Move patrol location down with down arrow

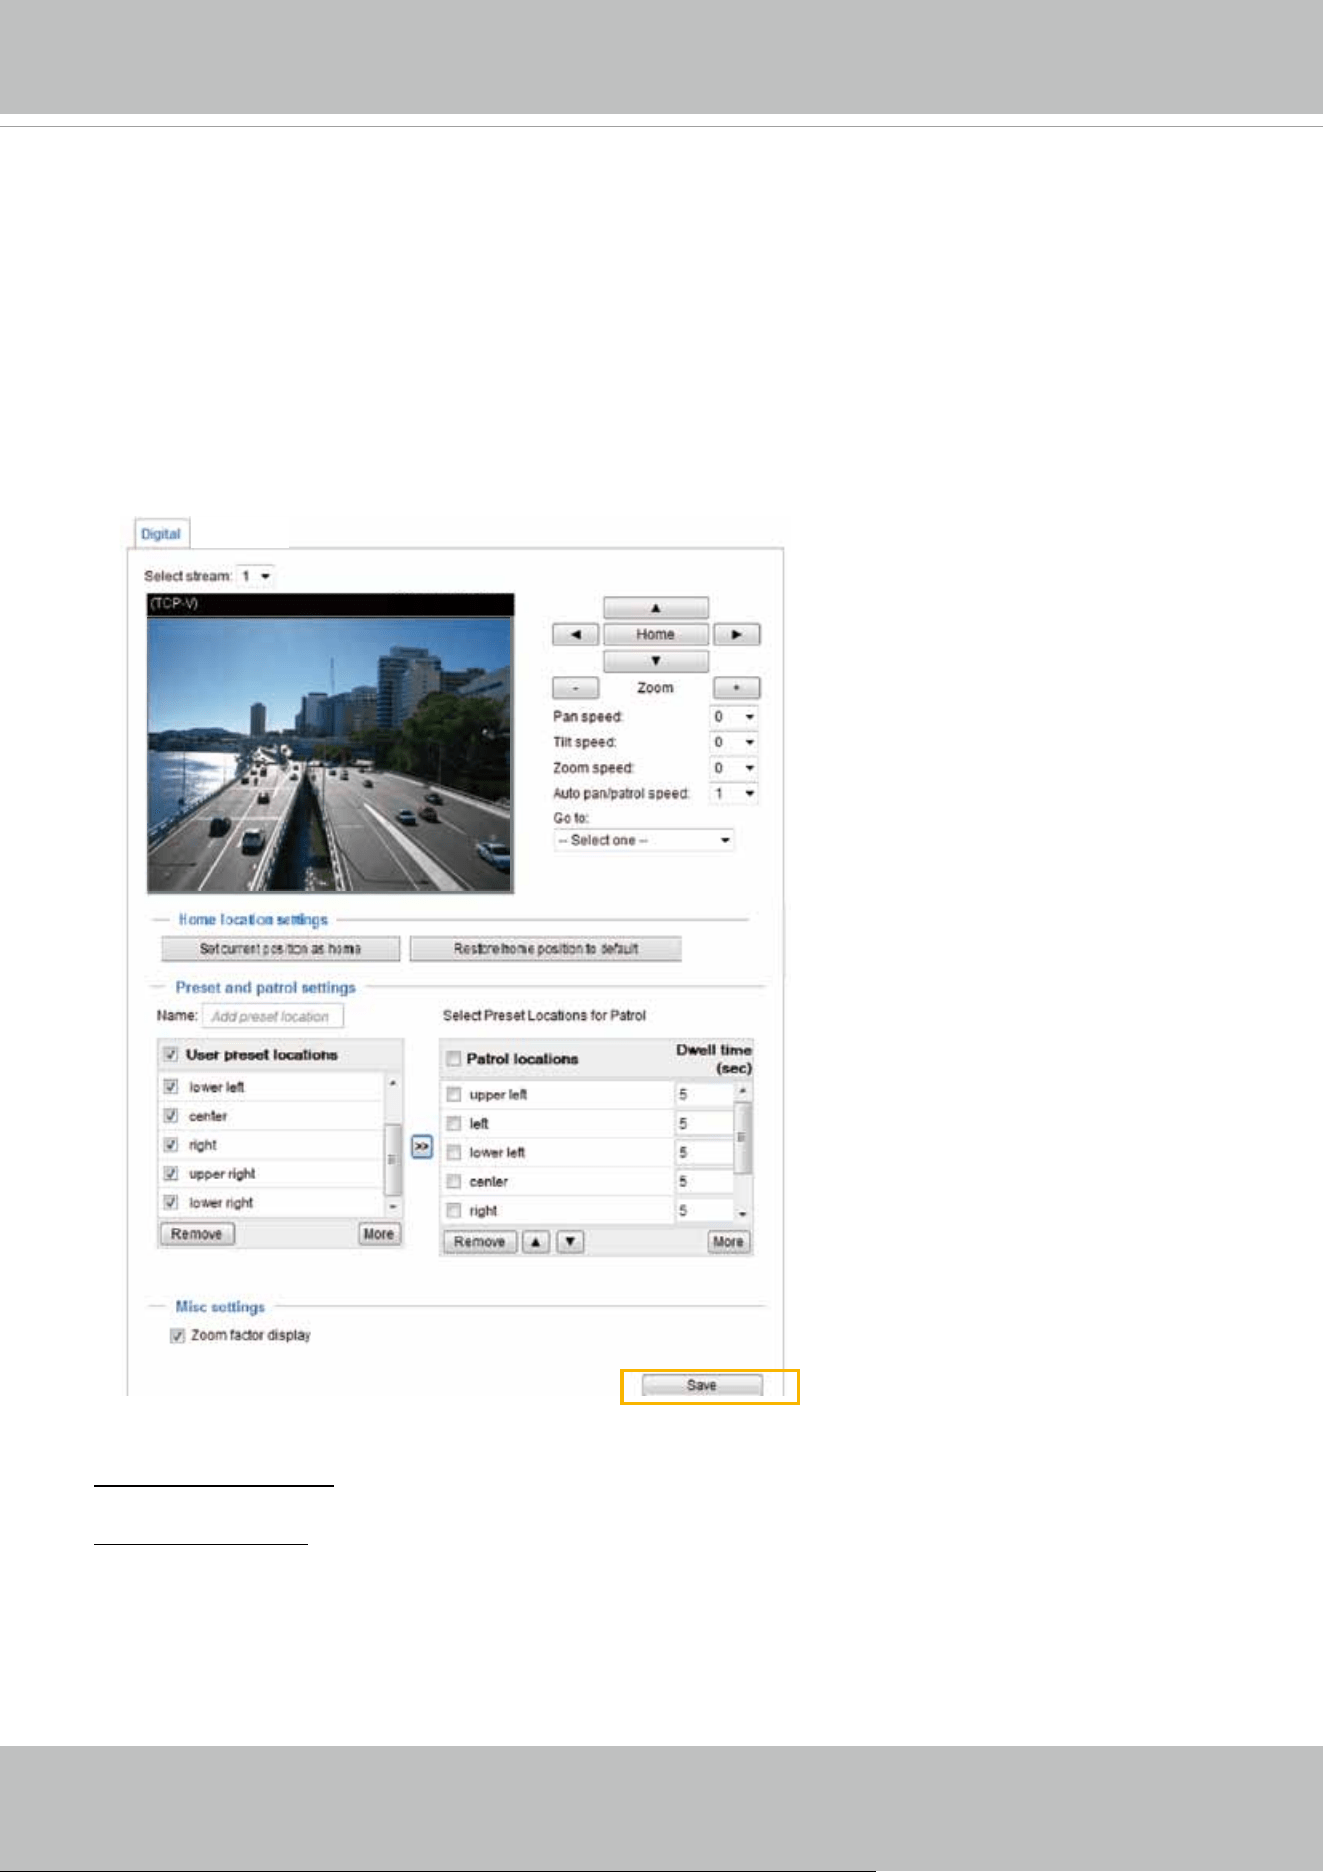[570, 1242]
